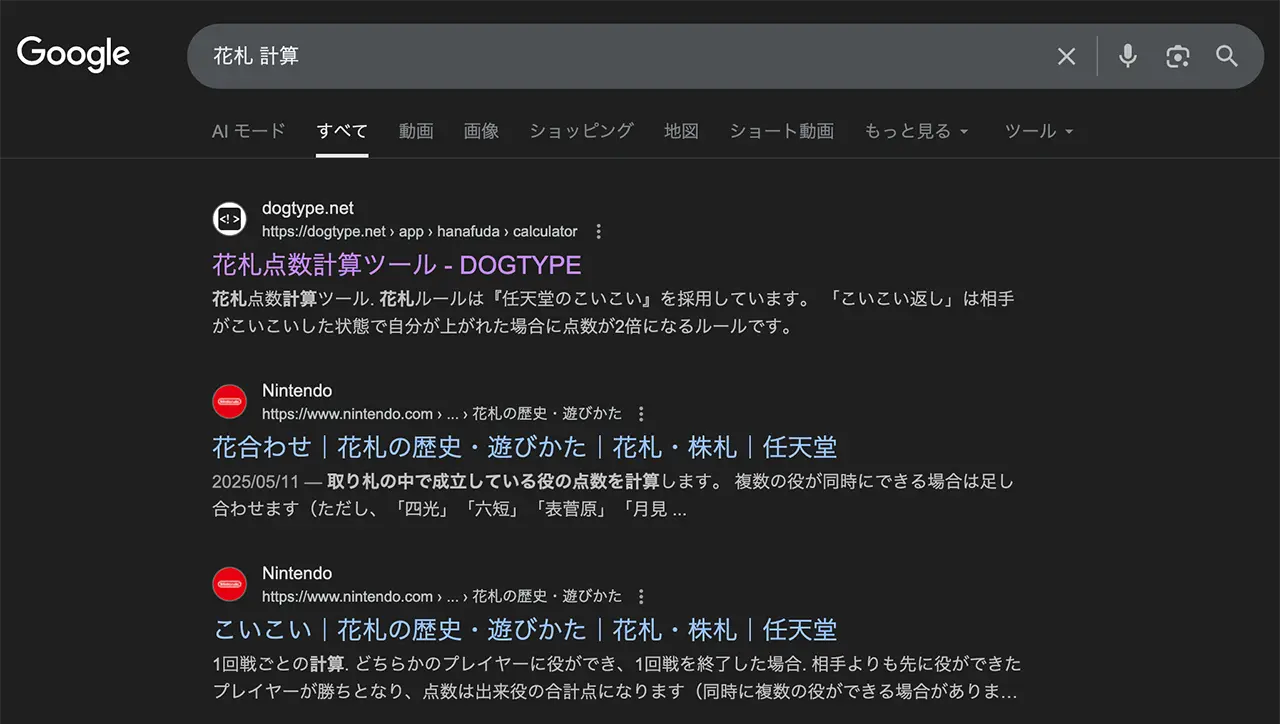Screen dimensions: 1280x724
Task: Open the こいこい｜花札の歴史・遊びかた link
Action: coord(524,630)
